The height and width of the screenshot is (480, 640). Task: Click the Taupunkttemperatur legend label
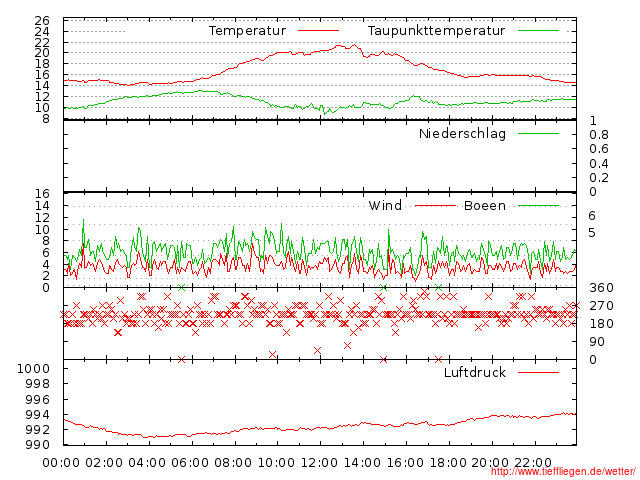[436, 31]
